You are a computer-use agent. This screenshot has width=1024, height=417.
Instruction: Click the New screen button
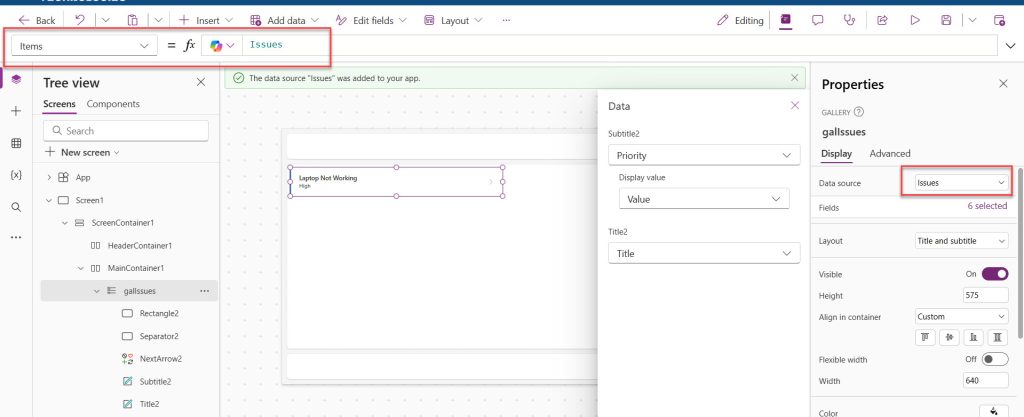82,152
